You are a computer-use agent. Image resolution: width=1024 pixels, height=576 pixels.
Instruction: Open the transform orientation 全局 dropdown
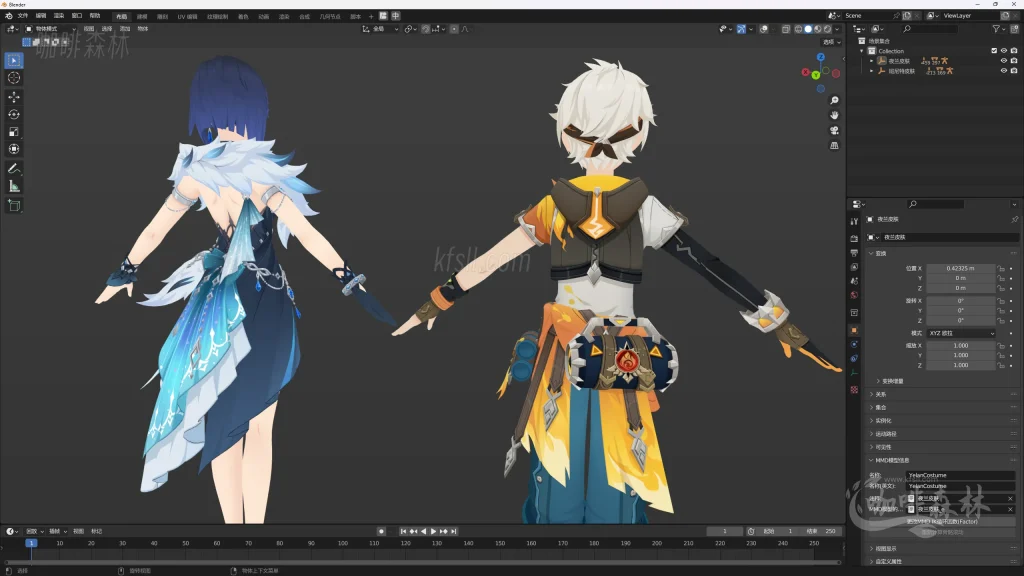(380, 29)
